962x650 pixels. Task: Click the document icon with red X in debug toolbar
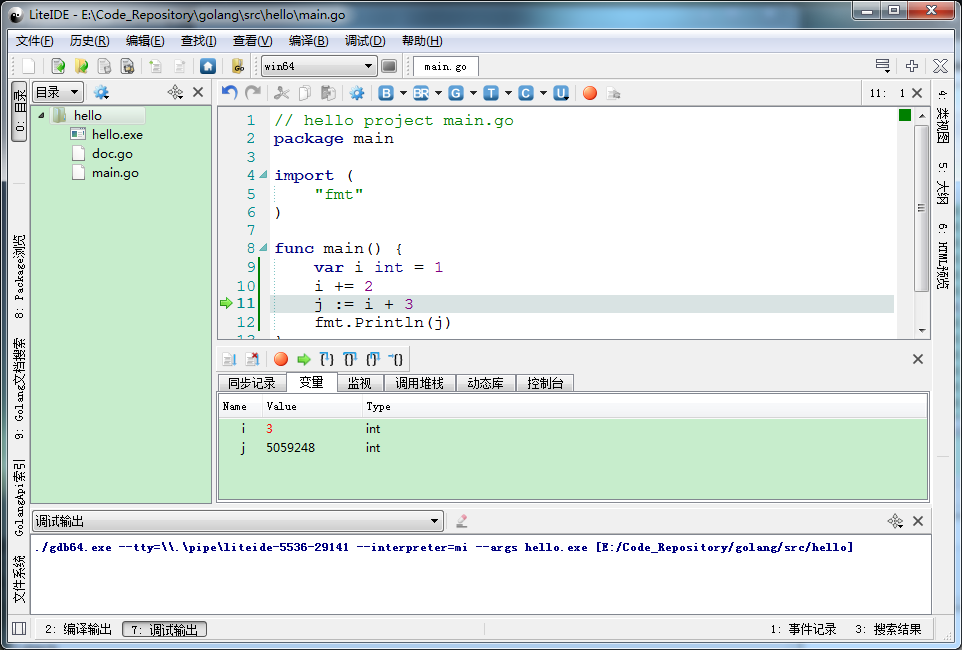coord(252,359)
